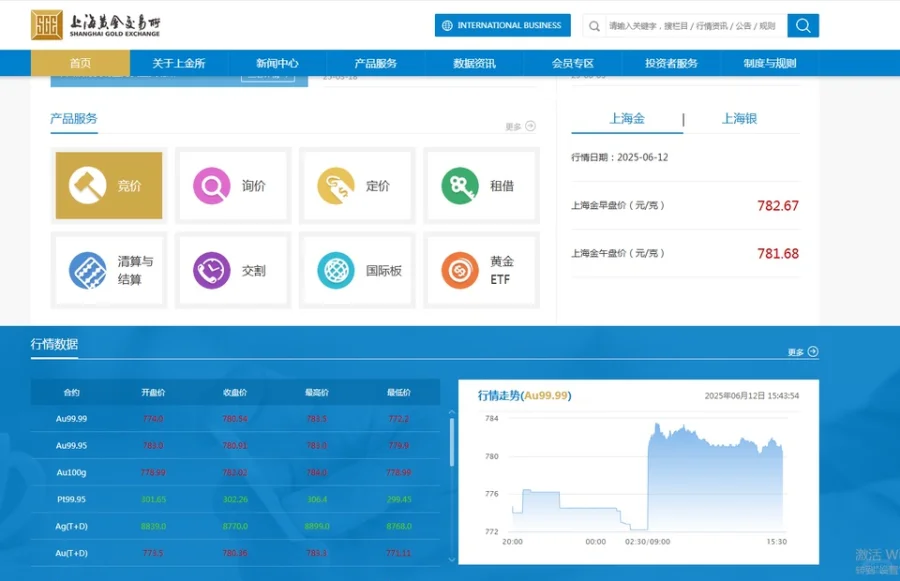Switch to the 上海银 tab
The width and height of the screenshot is (900, 581).
click(x=739, y=119)
